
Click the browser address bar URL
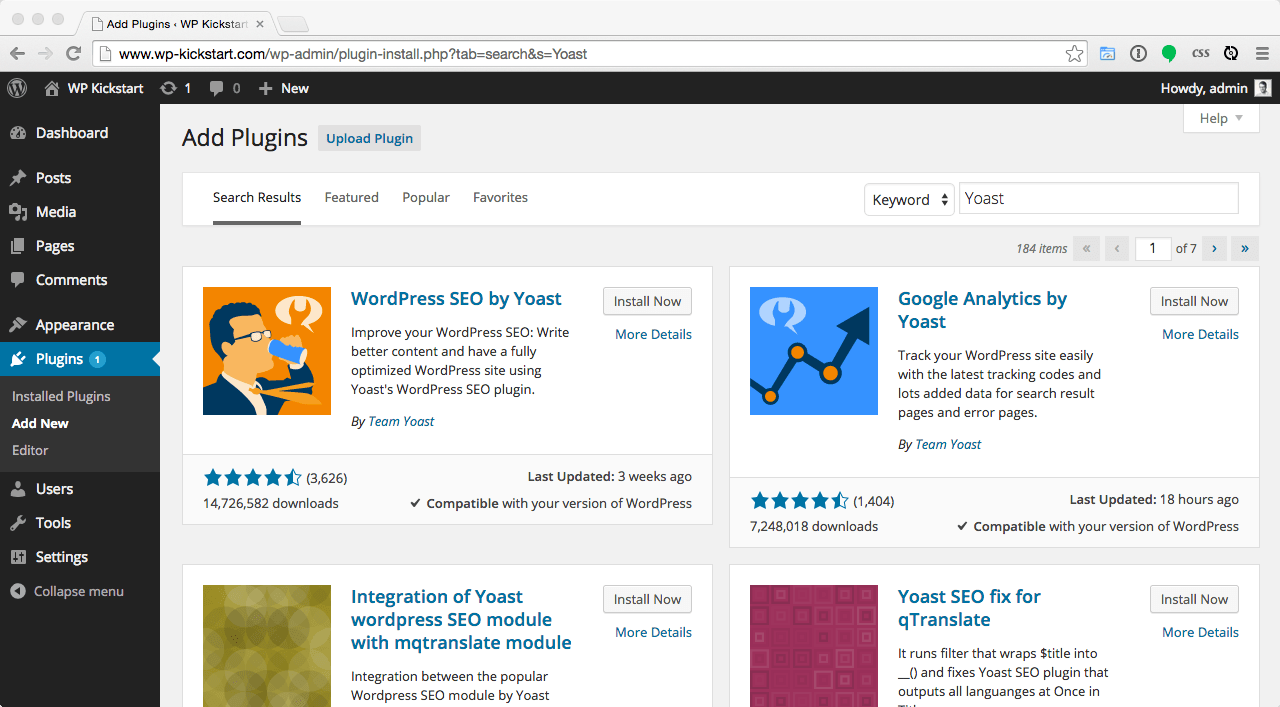tap(353, 54)
